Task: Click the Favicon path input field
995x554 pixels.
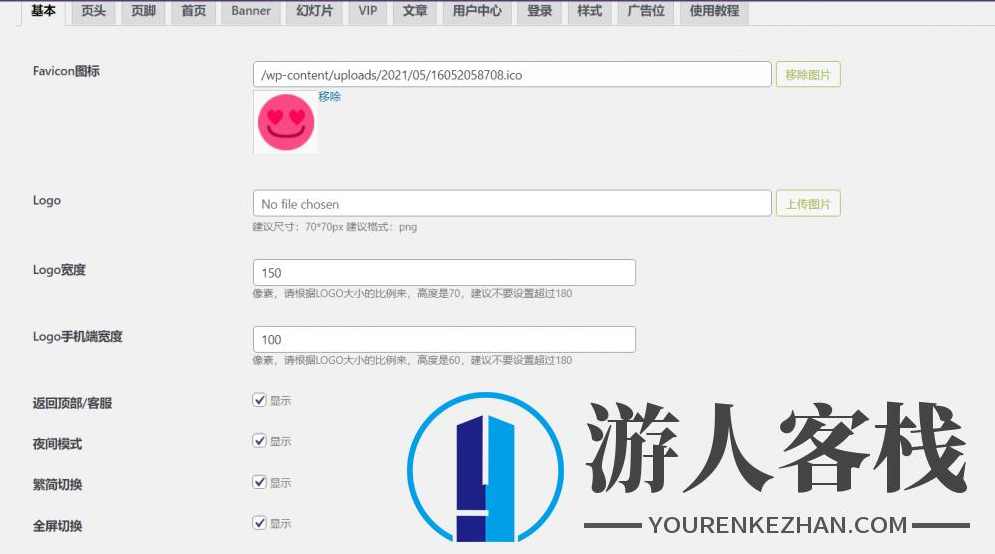Action: [x=512, y=74]
